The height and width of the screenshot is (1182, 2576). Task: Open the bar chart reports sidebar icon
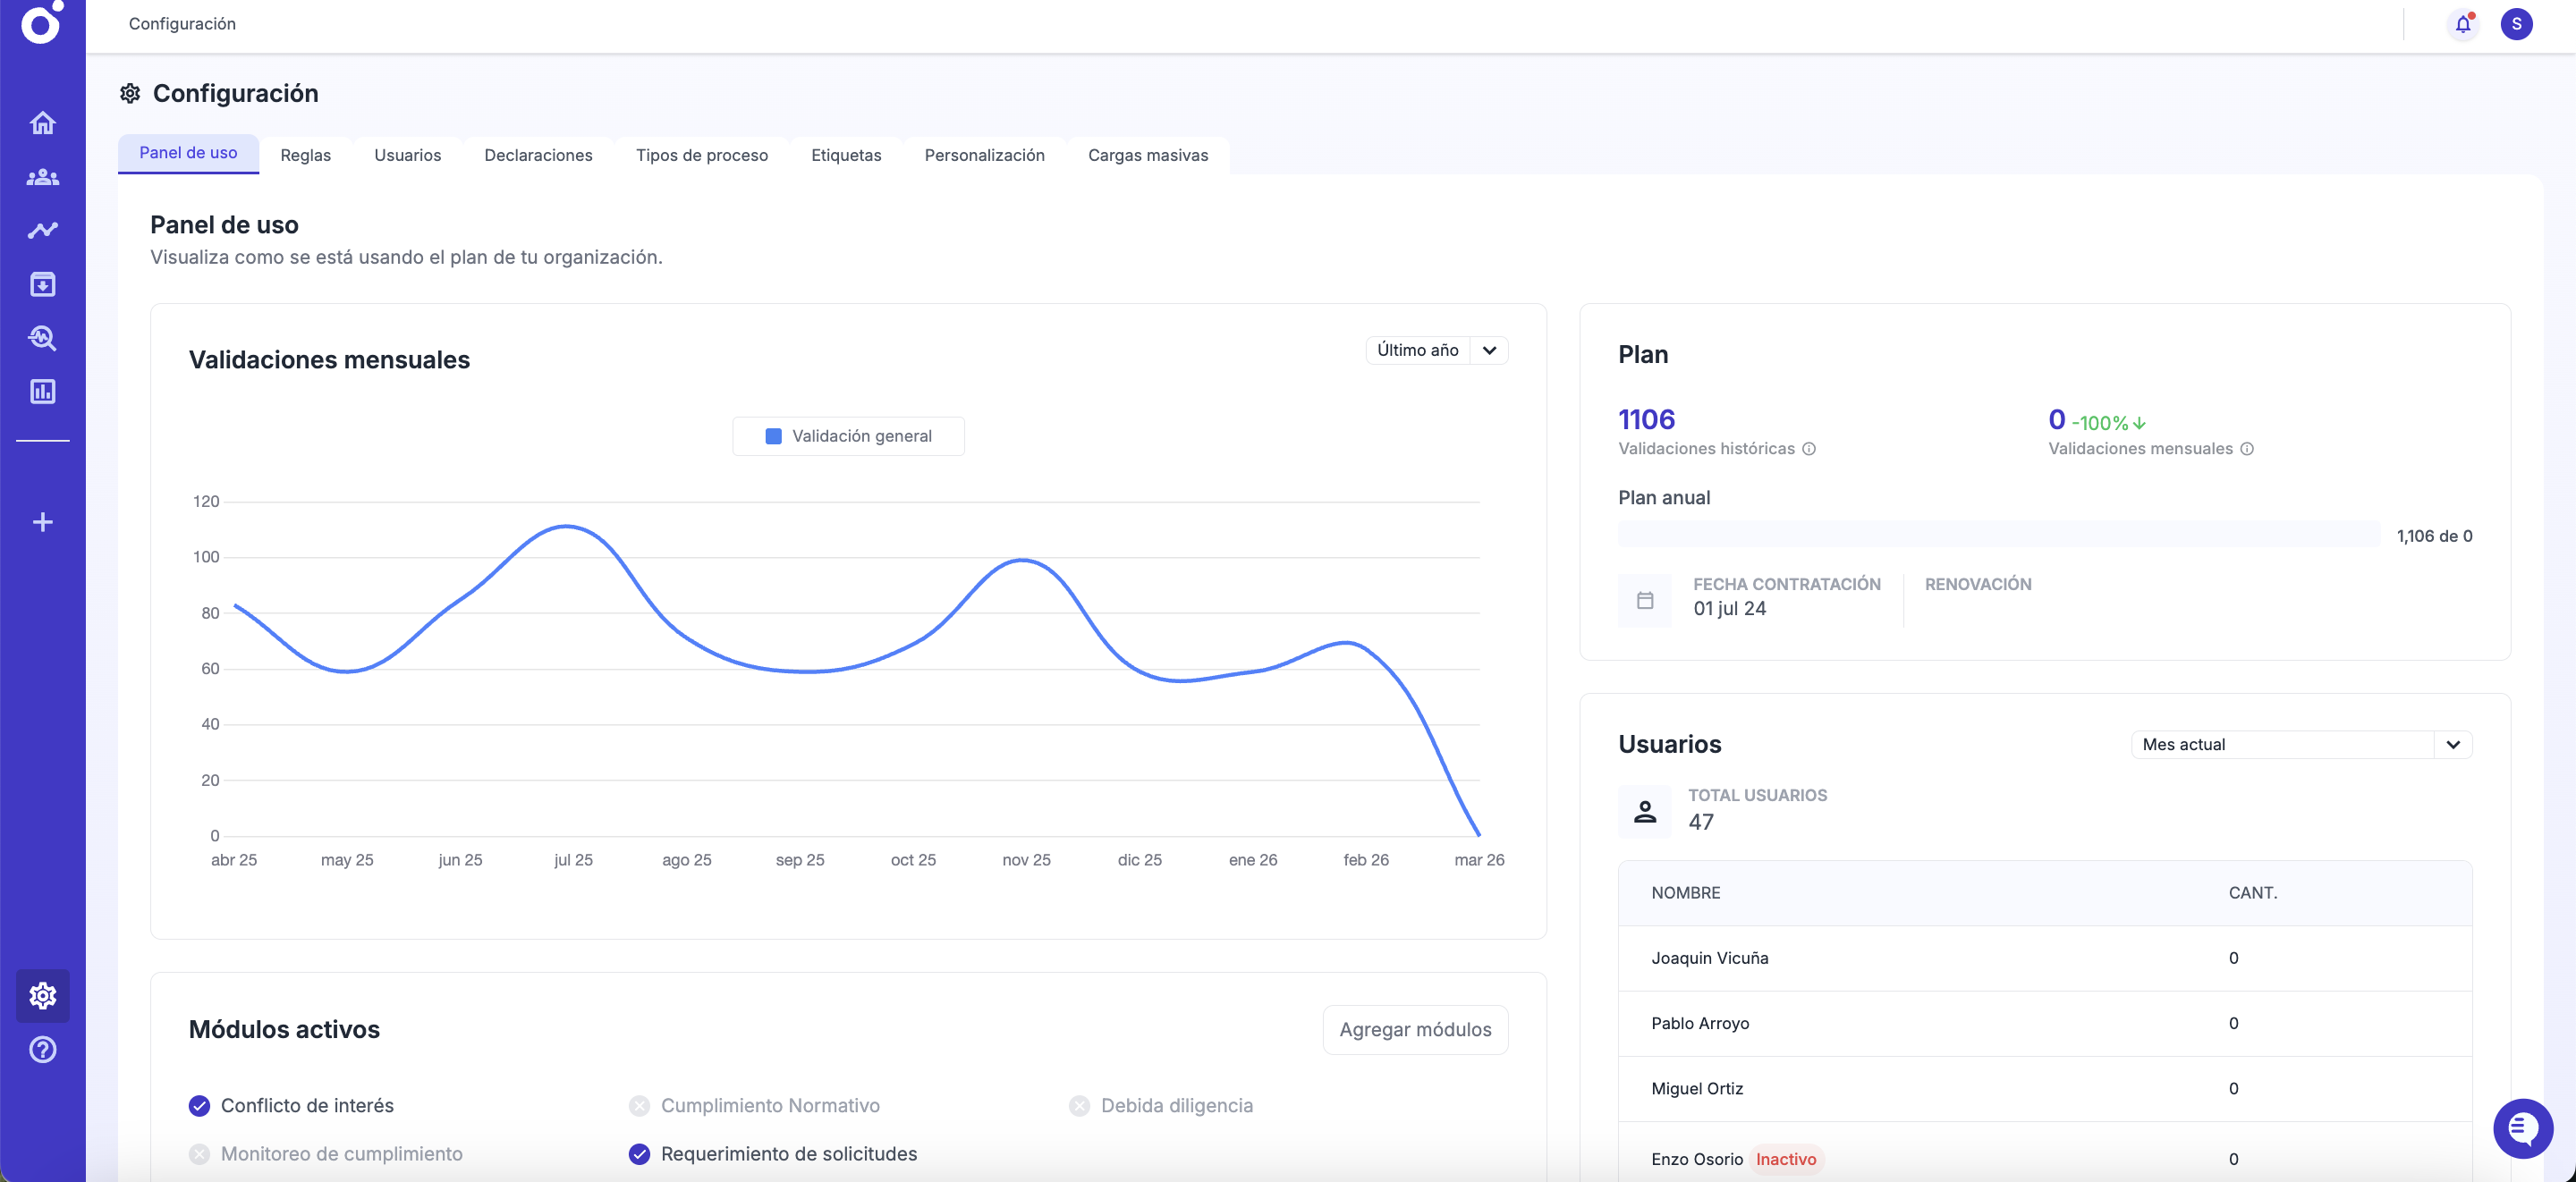(42, 391)
